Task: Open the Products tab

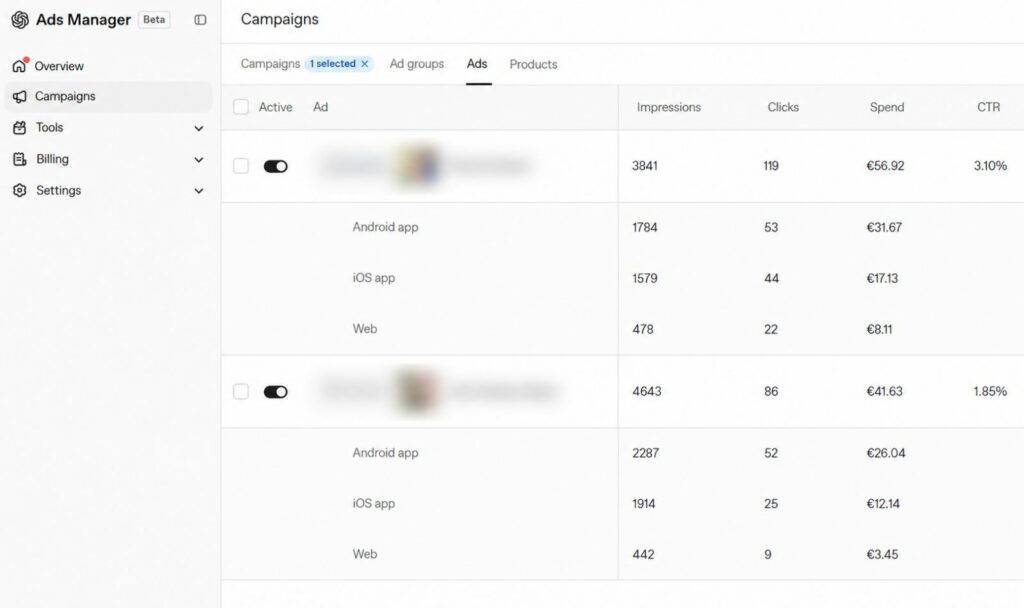Action: tap(534, 64)
